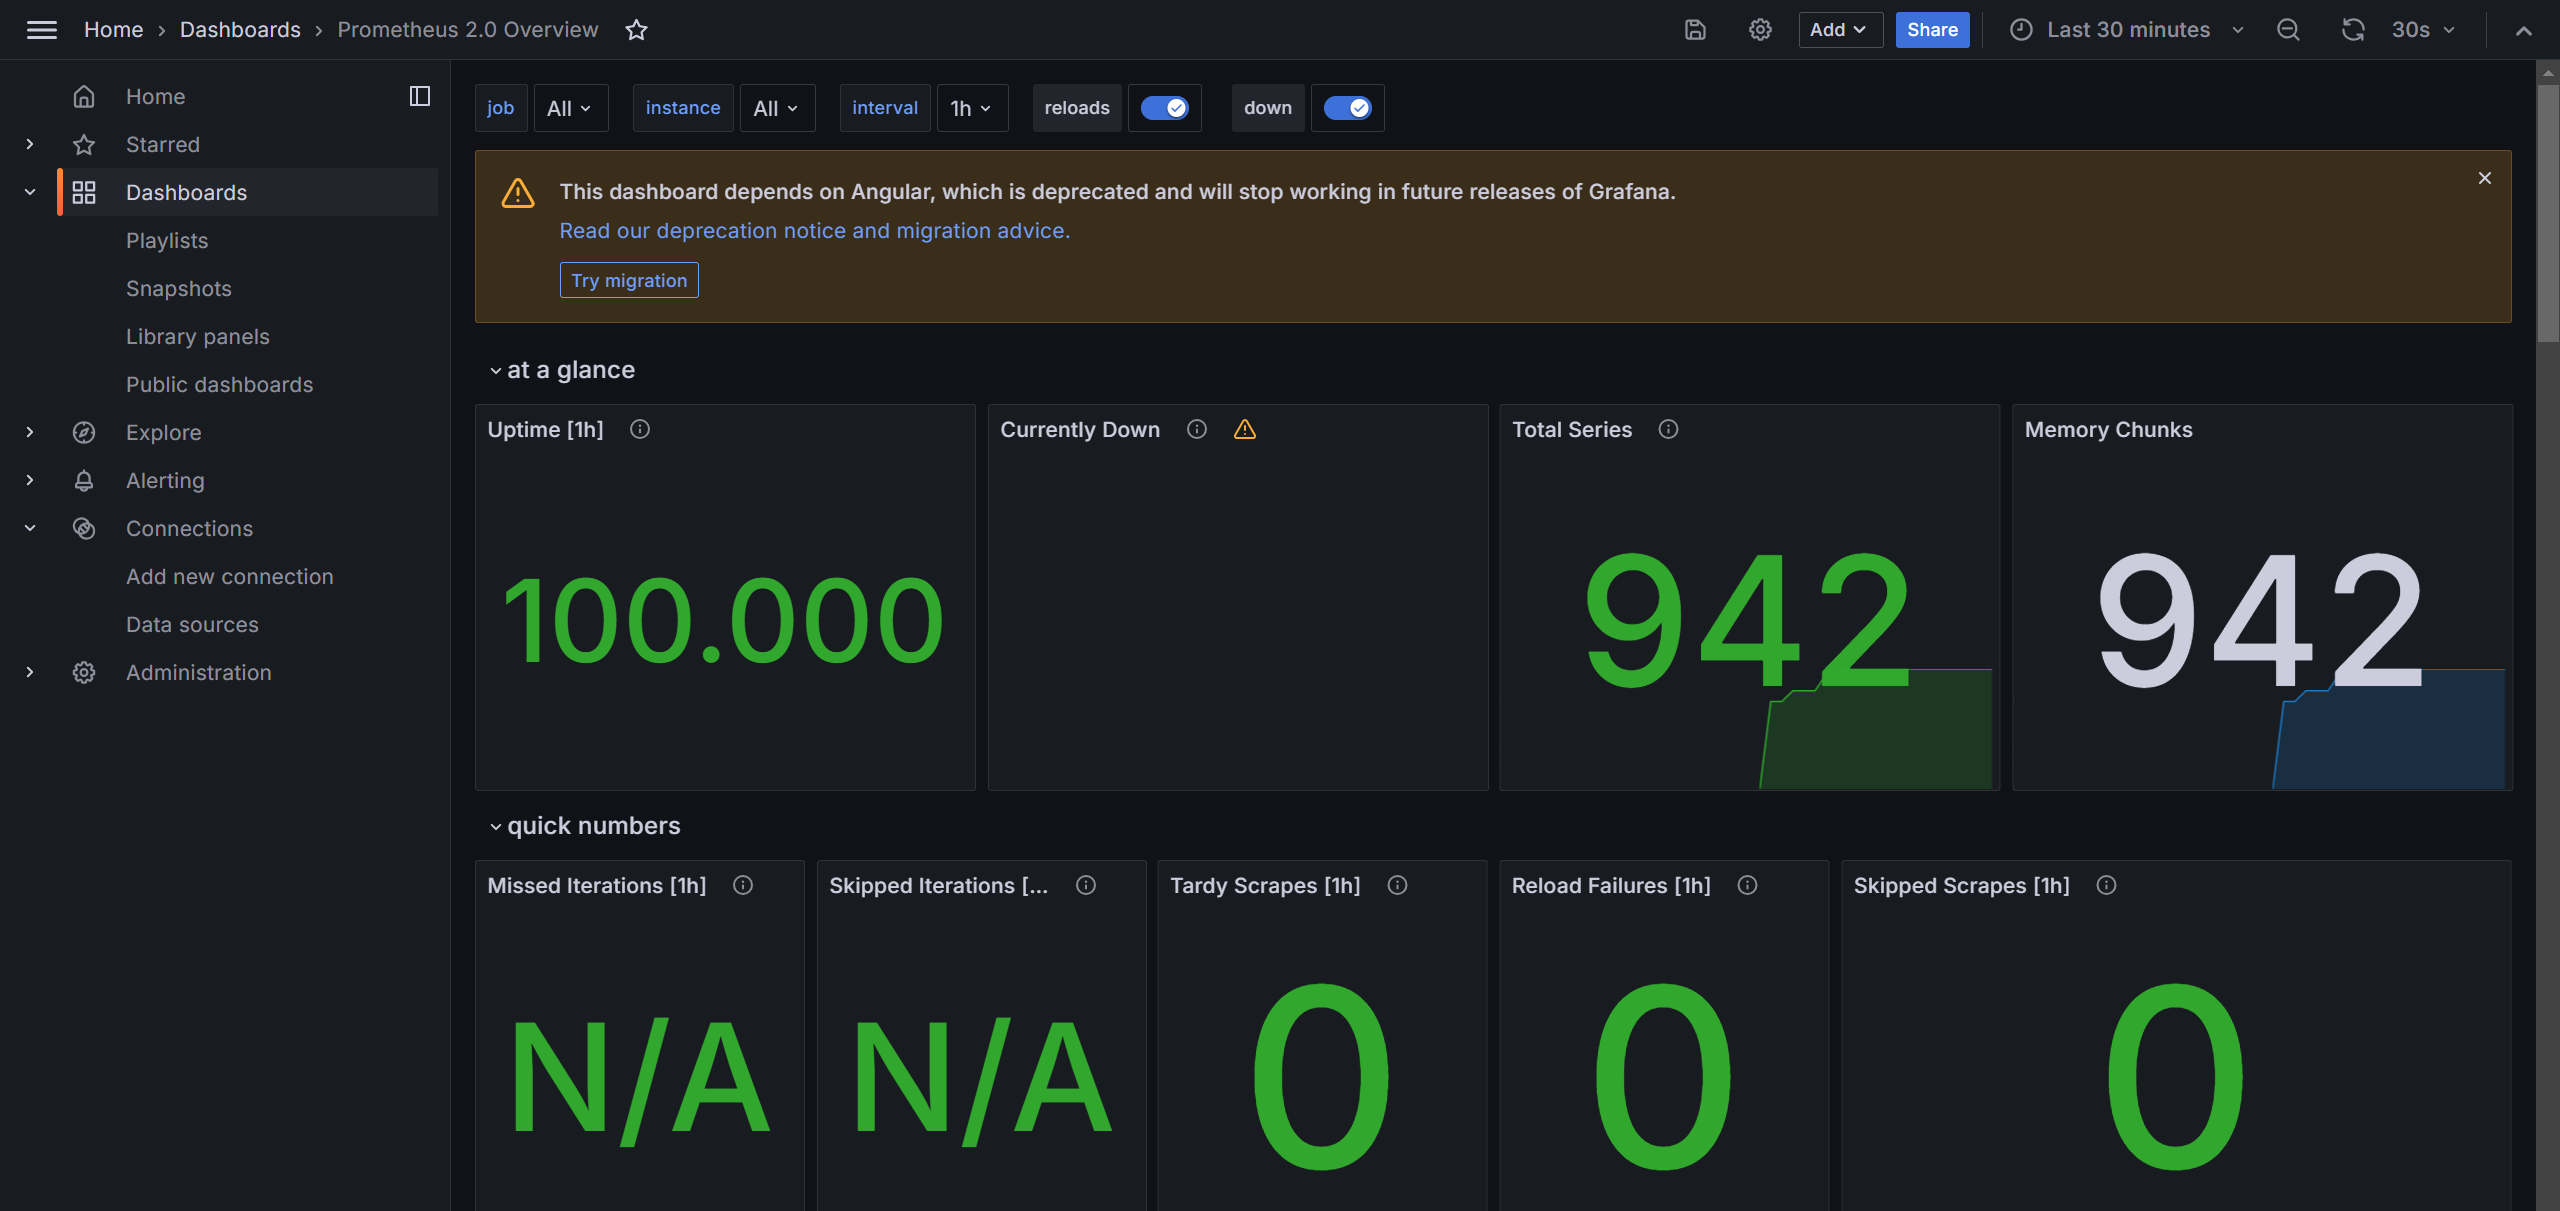Expand the Starred section chevron
The height and width of the screenshot is (1211, 2560).
coord(30,144)
